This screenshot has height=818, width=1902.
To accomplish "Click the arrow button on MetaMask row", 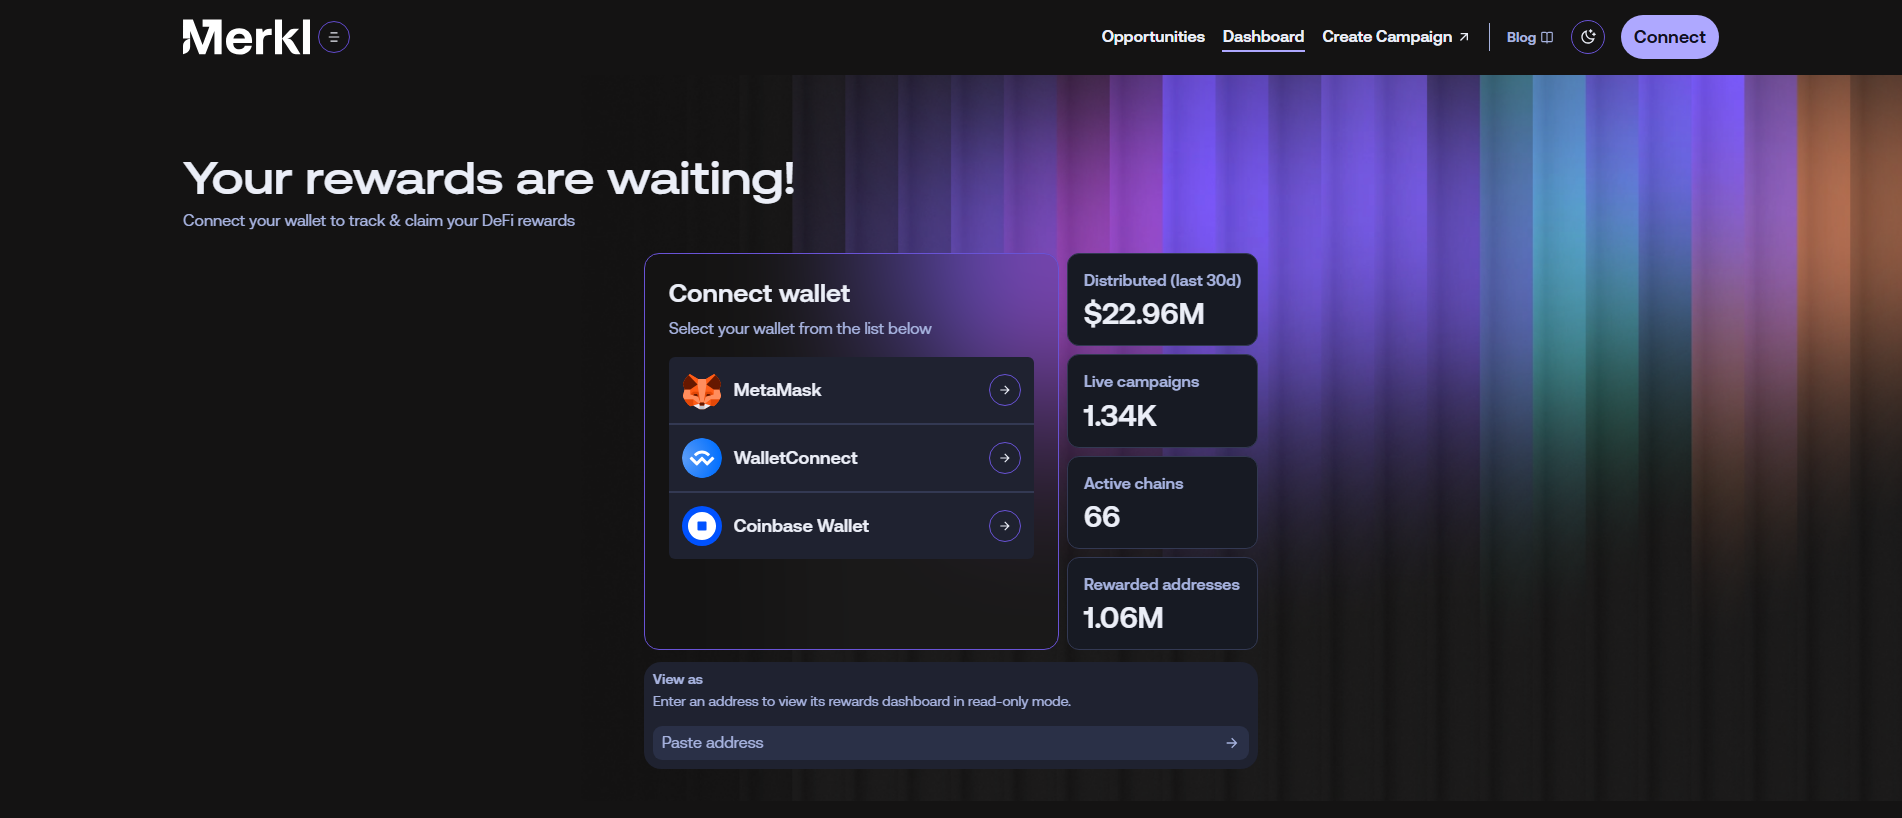I will 1005,390.
